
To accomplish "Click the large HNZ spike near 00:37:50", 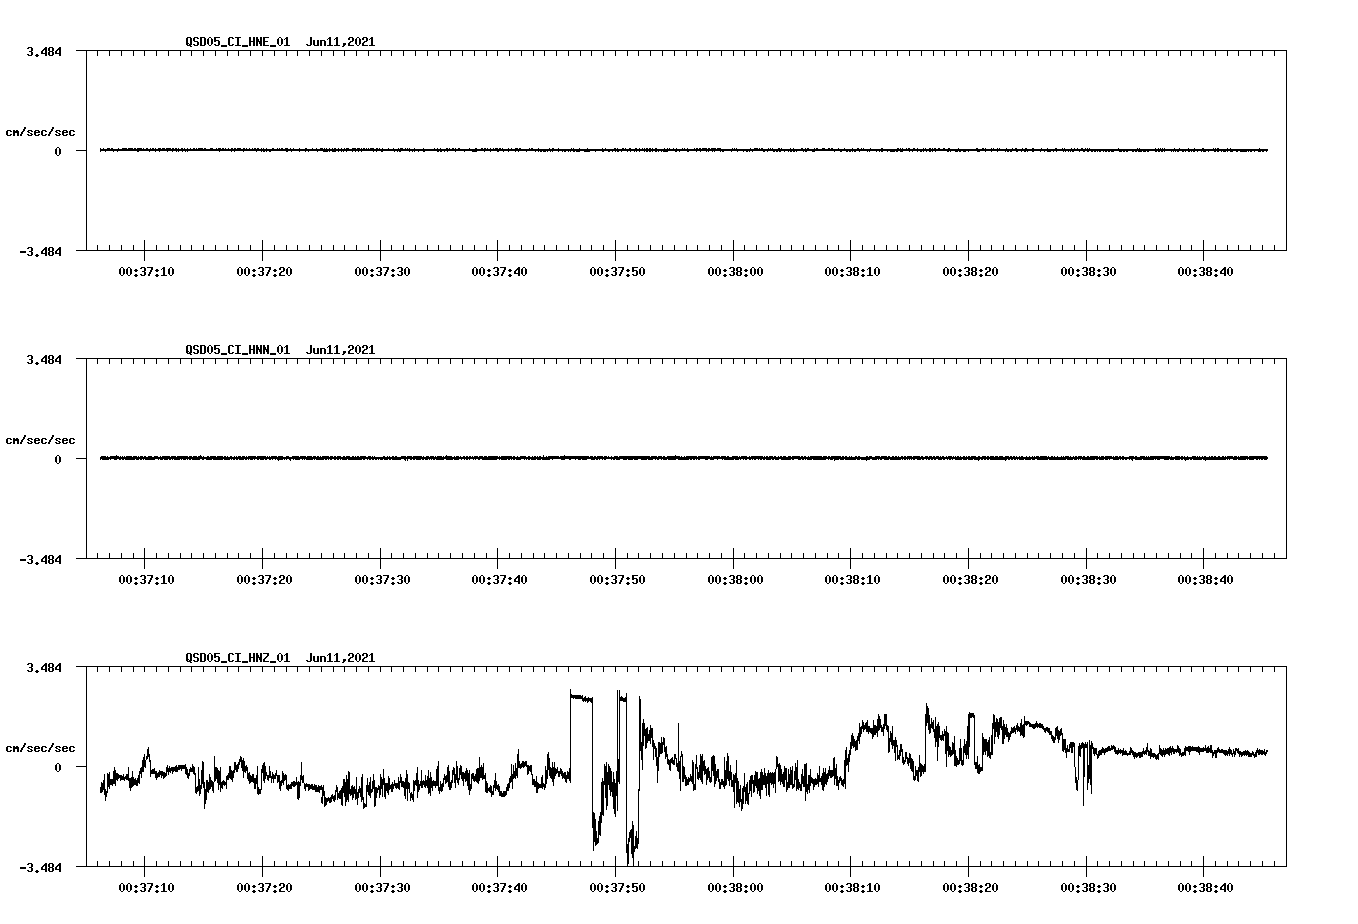I will [605, 775].
